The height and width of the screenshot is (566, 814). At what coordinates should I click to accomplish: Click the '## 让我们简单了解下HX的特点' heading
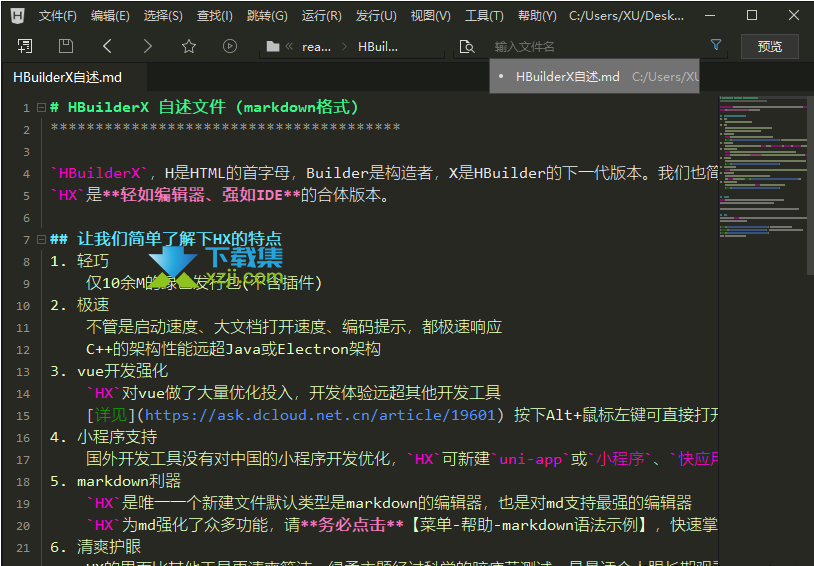click(166, 239)
